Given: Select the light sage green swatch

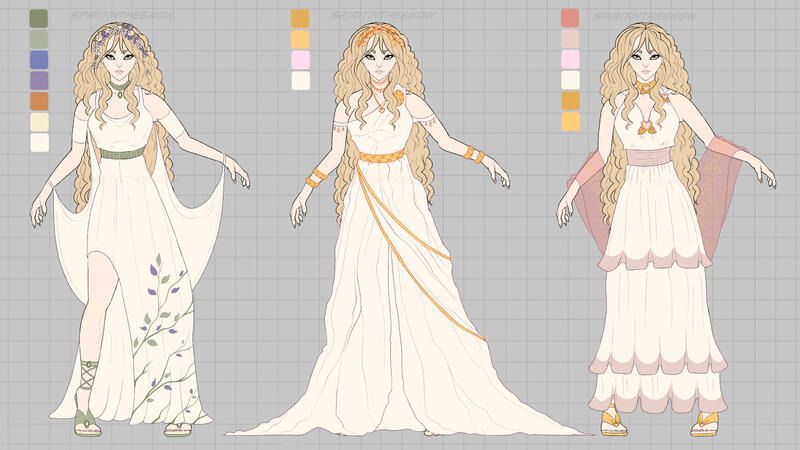Looking at the screenshot, I should [39, 39].
